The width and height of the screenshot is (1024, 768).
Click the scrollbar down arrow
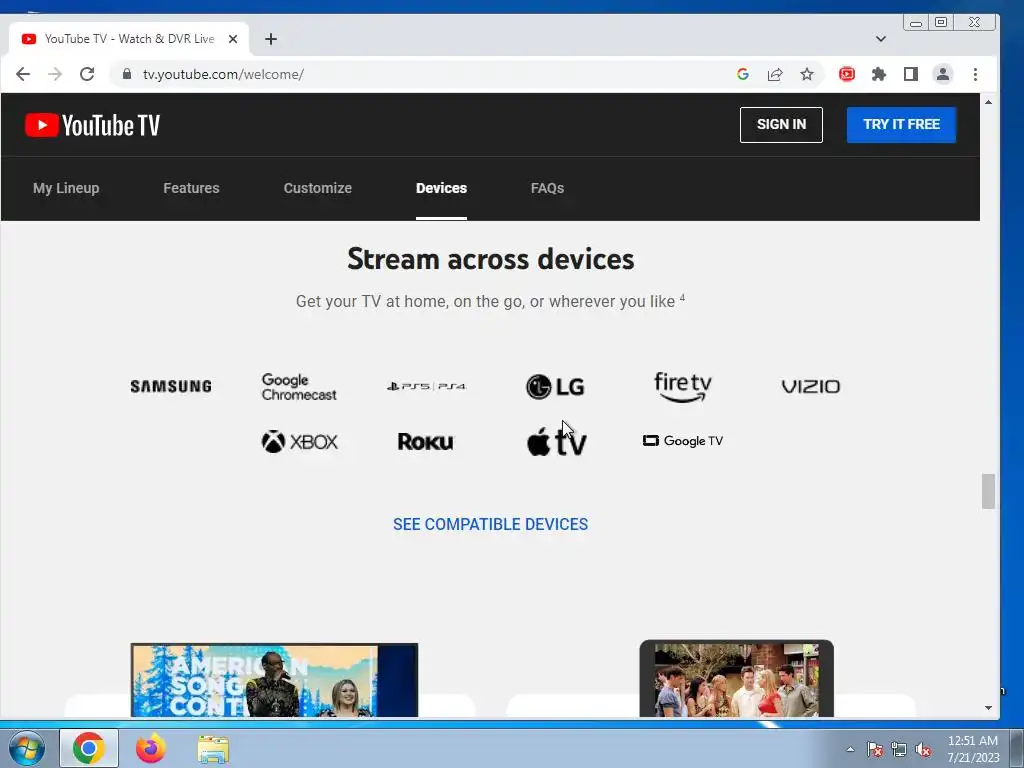(988, 708)
